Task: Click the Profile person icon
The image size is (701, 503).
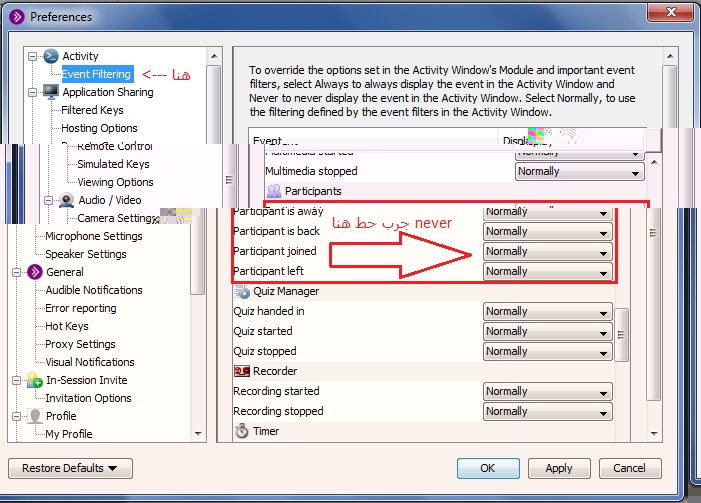Action: coord(34,416)
